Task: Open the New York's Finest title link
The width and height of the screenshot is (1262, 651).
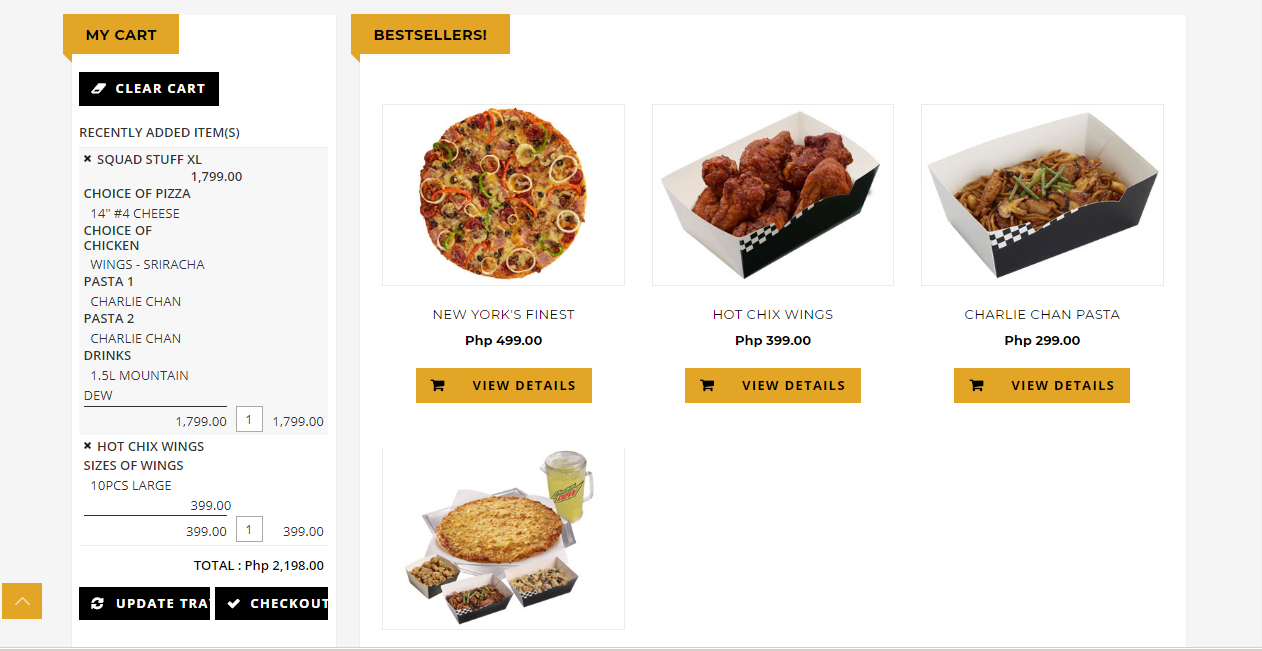Action: 503,314
